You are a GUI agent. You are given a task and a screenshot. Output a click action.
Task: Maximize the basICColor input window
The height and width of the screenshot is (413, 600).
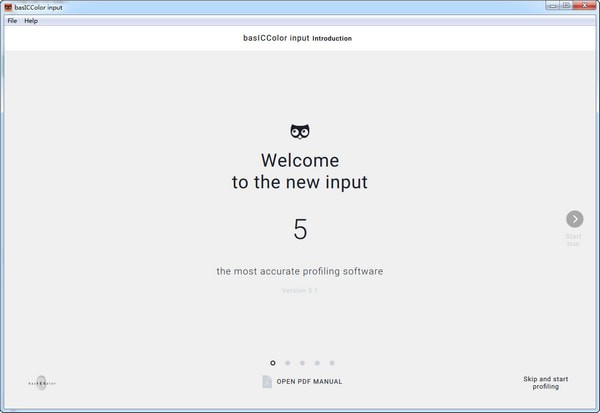(x=565, y=6)
